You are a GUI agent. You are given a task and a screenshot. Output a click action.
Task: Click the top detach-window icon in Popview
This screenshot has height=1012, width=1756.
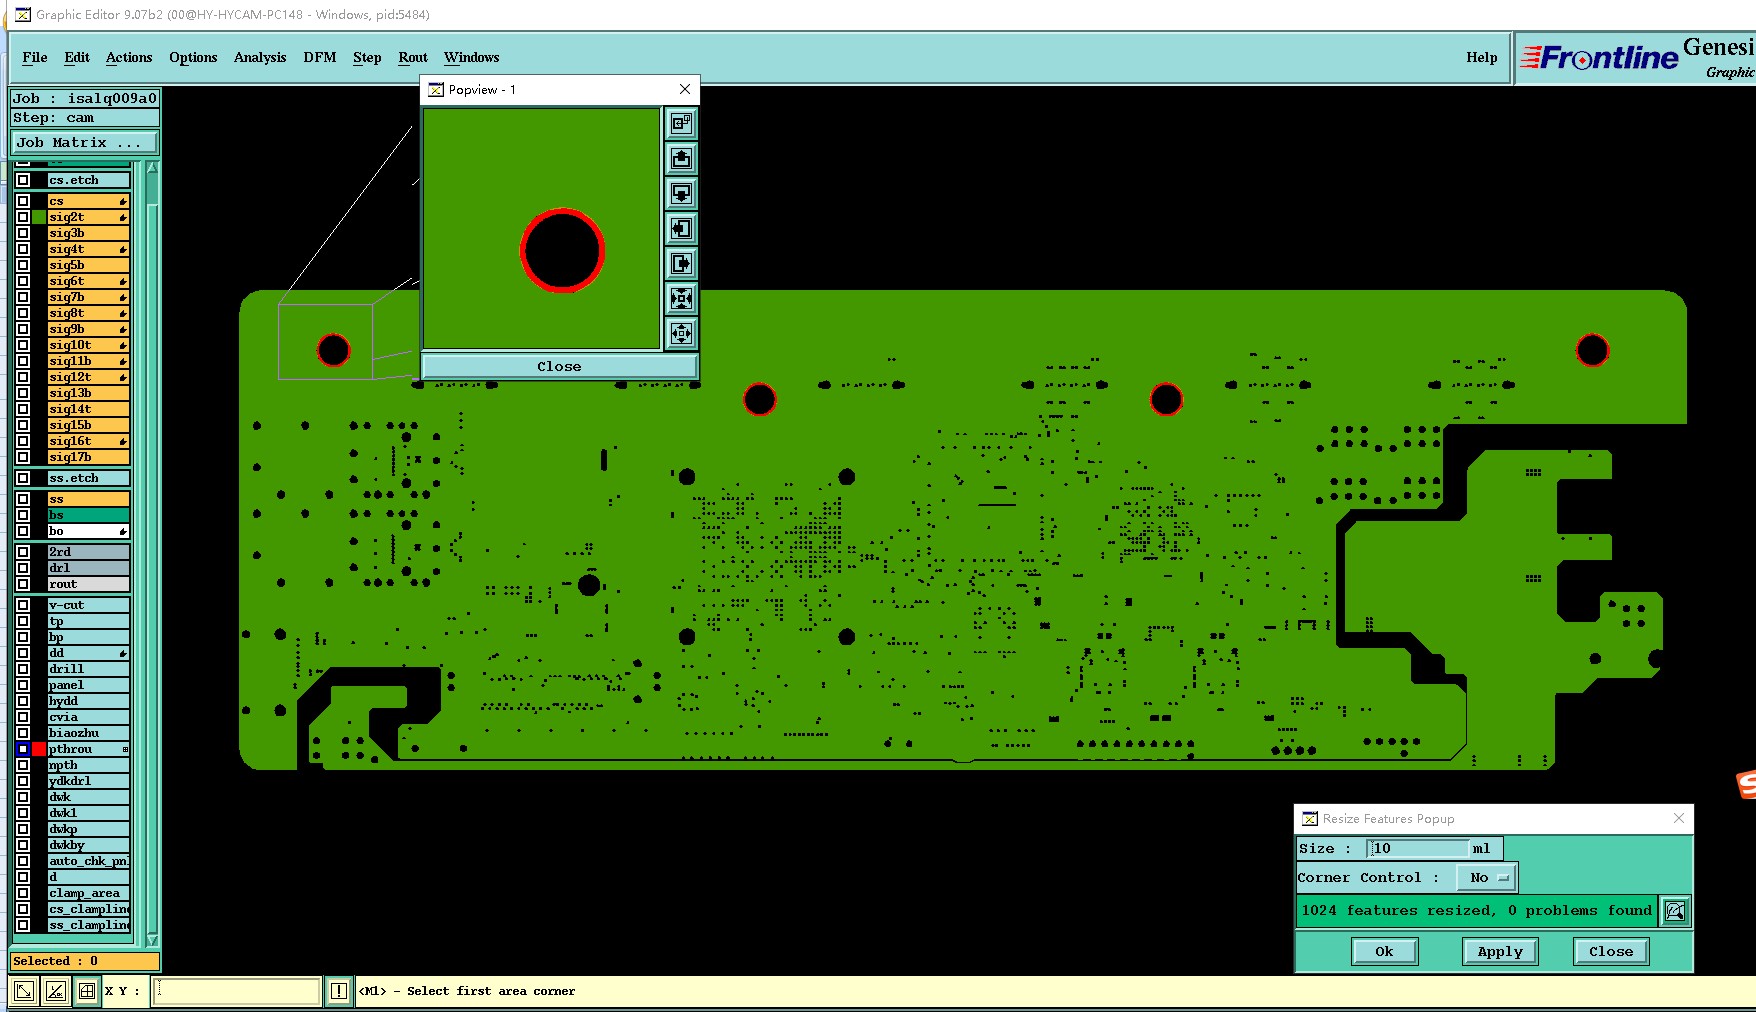[x=681, y=123]
